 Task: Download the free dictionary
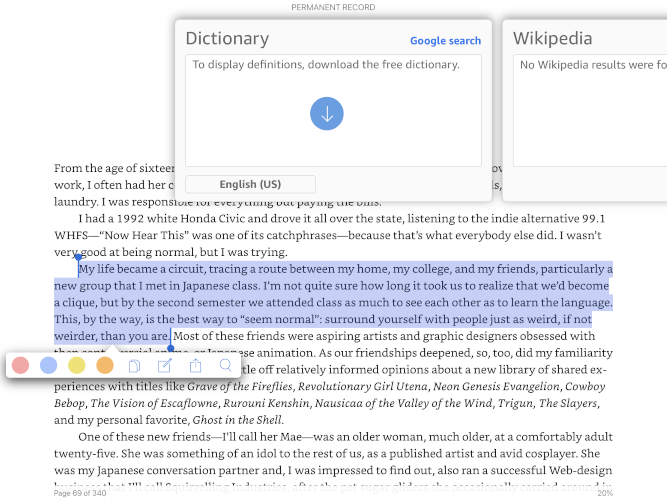pyautogui.click(x=327, y=114)
